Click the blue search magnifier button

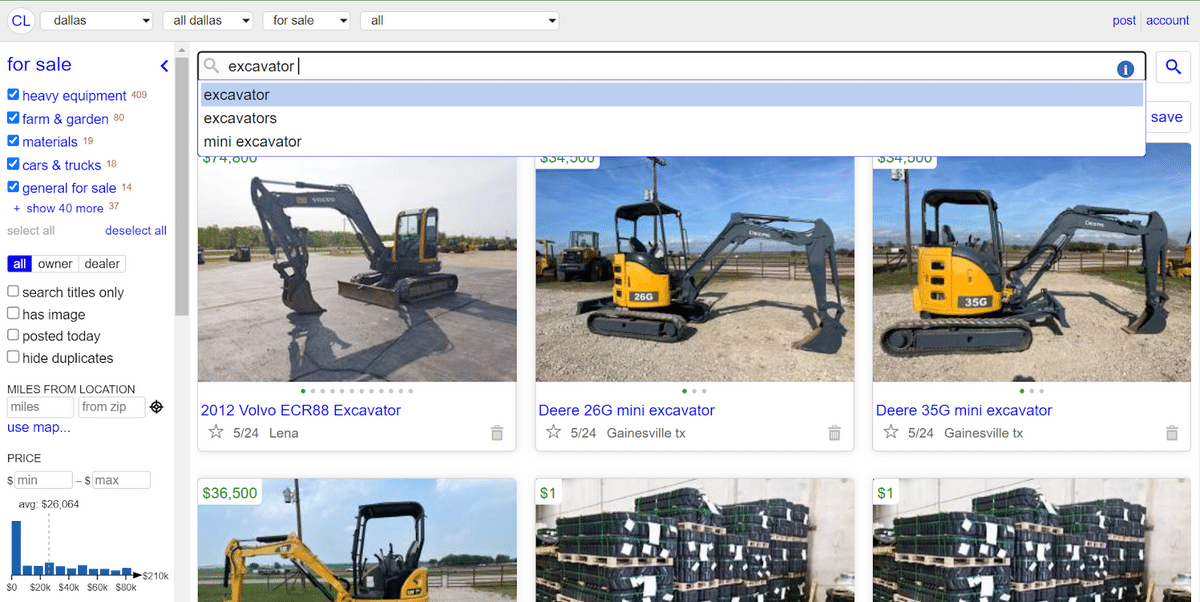1172,67
